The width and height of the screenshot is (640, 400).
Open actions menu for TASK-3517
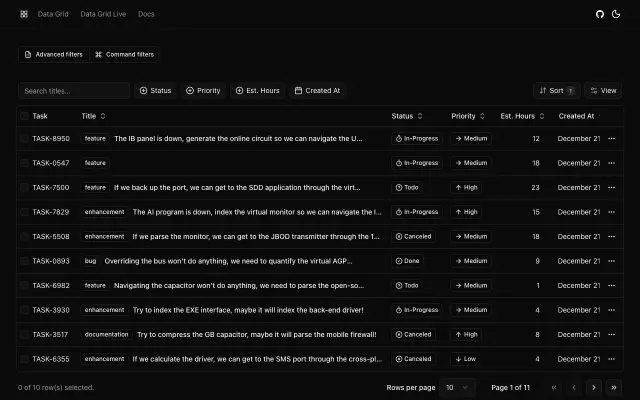(611, 335)
